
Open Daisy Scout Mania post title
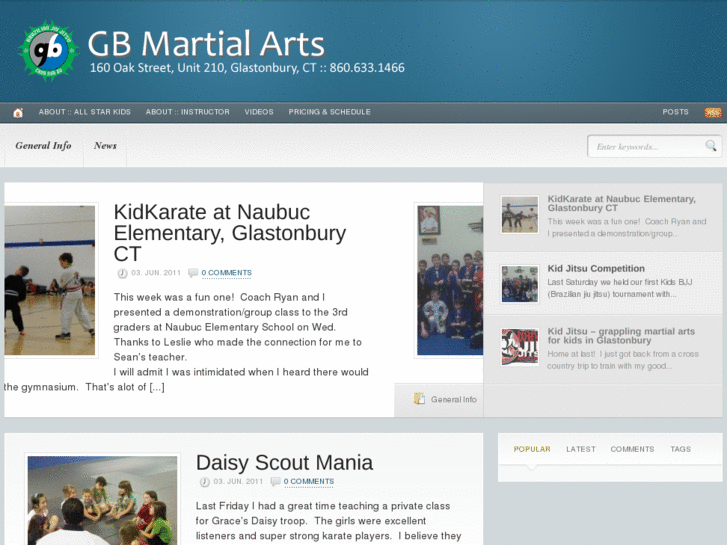[x=284, y=462]
